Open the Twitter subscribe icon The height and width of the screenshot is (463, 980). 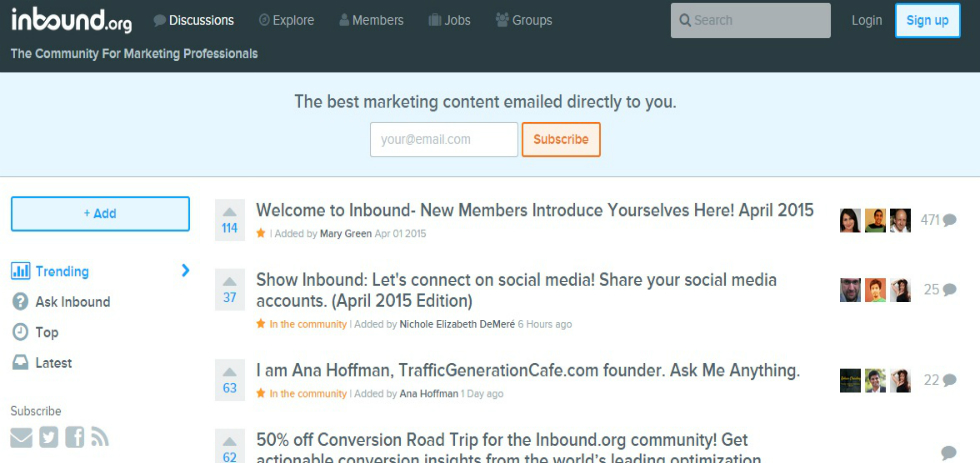click(x=49, y=437)
